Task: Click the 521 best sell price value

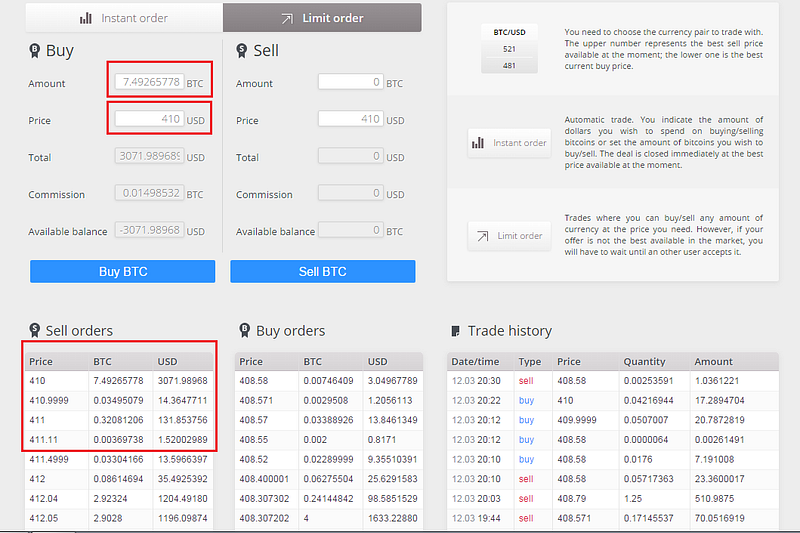Action: click(509, 49)
